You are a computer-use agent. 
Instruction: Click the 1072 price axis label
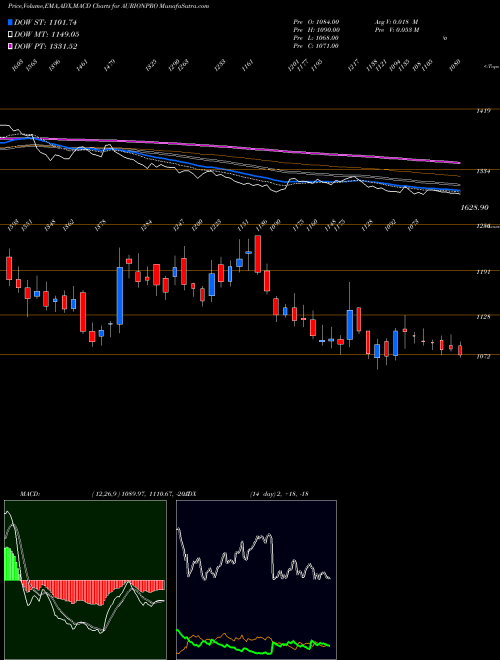tap(484, 357)
